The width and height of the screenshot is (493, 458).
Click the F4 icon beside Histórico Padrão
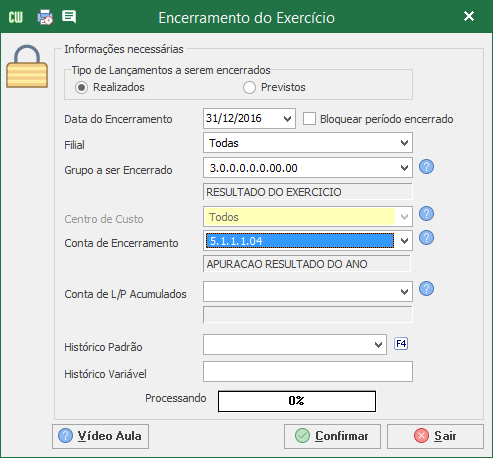(401, 343)
